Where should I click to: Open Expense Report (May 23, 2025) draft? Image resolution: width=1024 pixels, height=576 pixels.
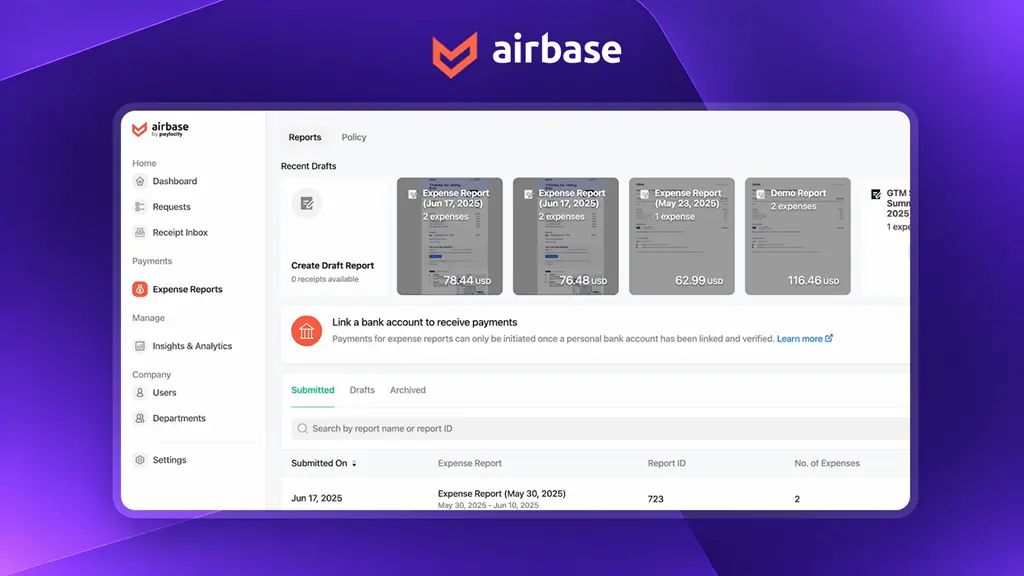682,236
